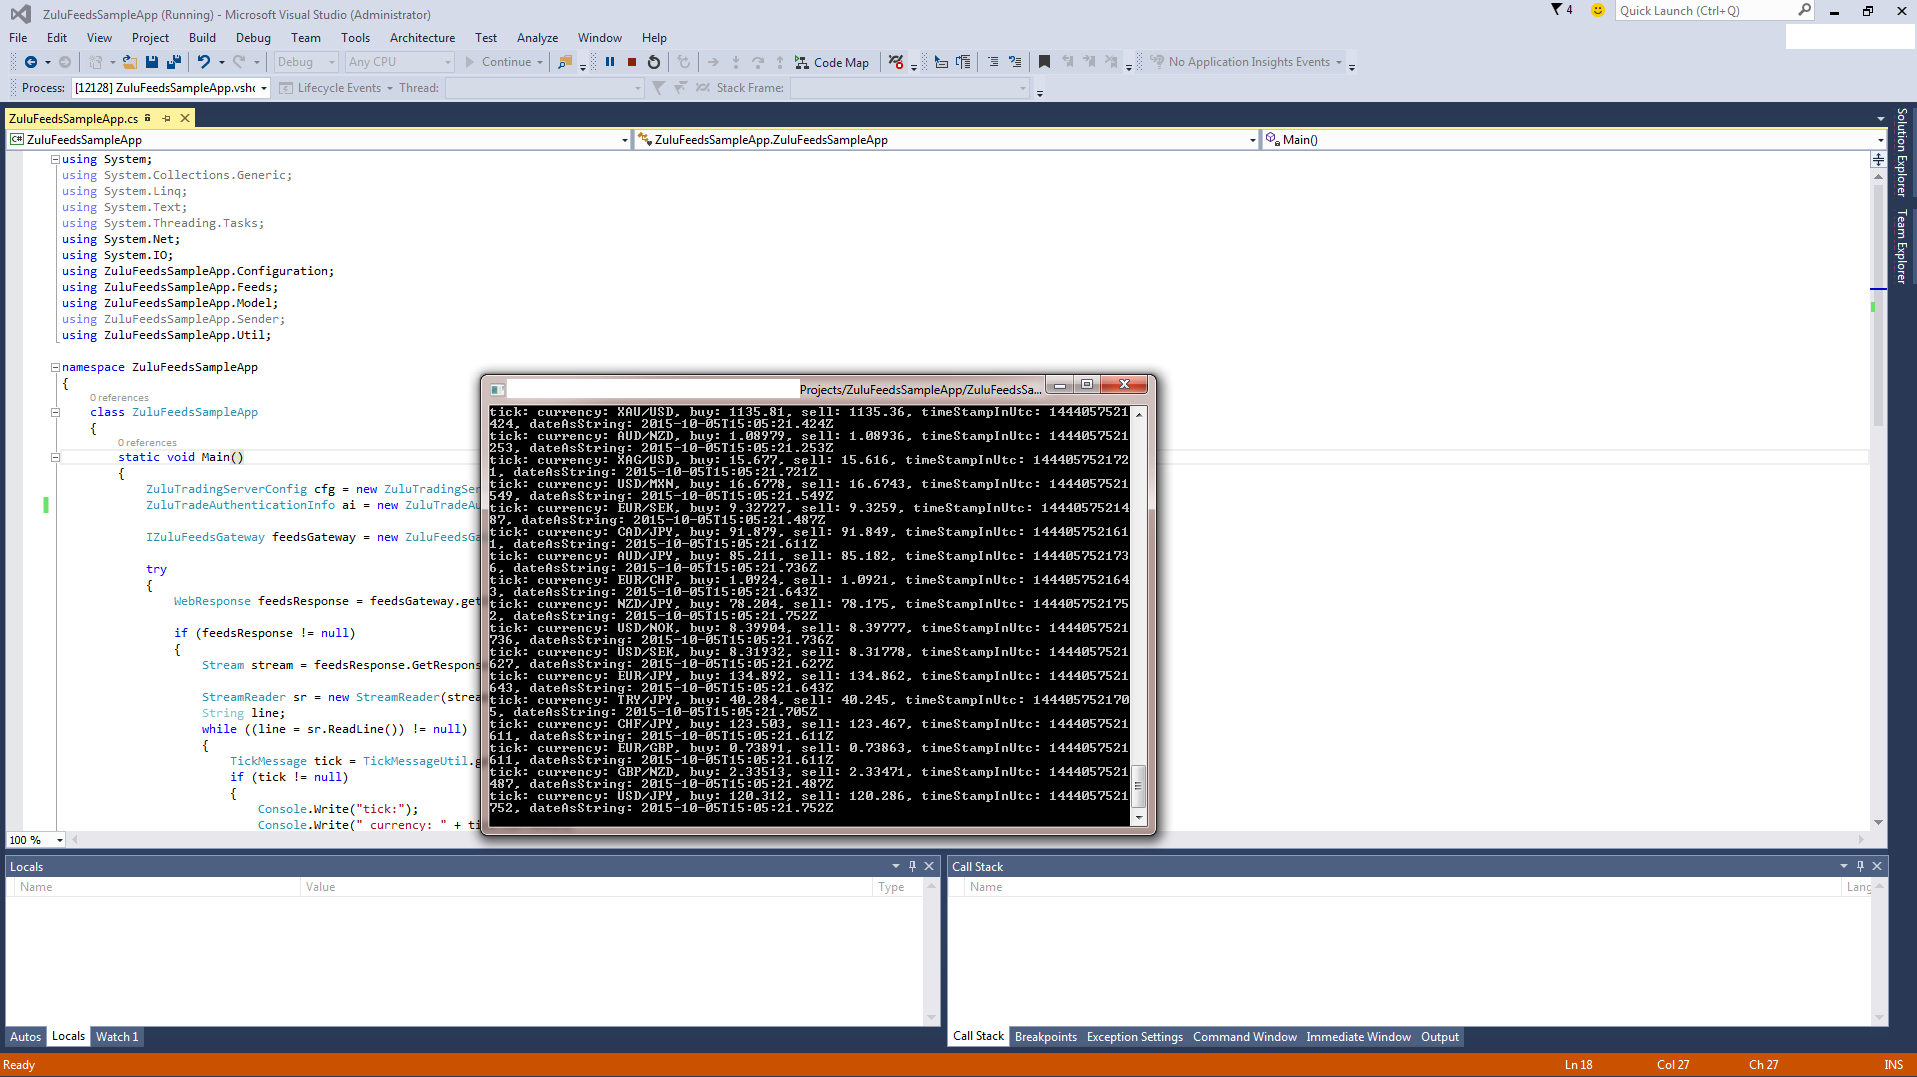Restart the debugging session
1917x1077 pixels.
click(654, 62)
